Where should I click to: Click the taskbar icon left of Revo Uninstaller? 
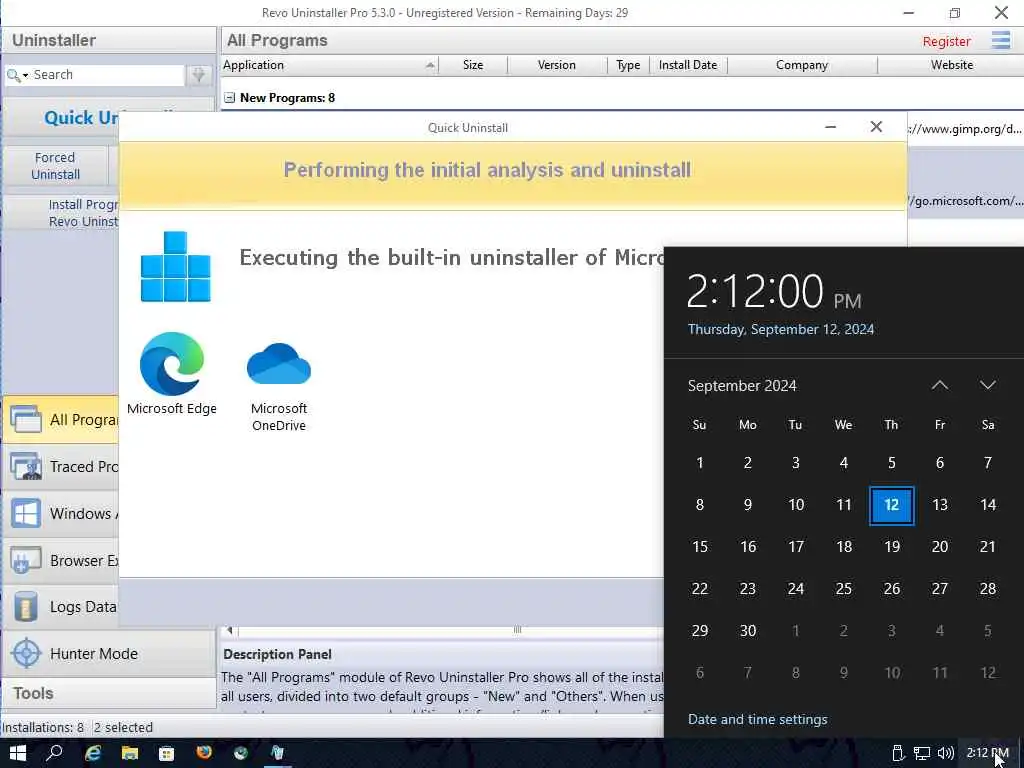pyautogui.click(x=240, y=753)
